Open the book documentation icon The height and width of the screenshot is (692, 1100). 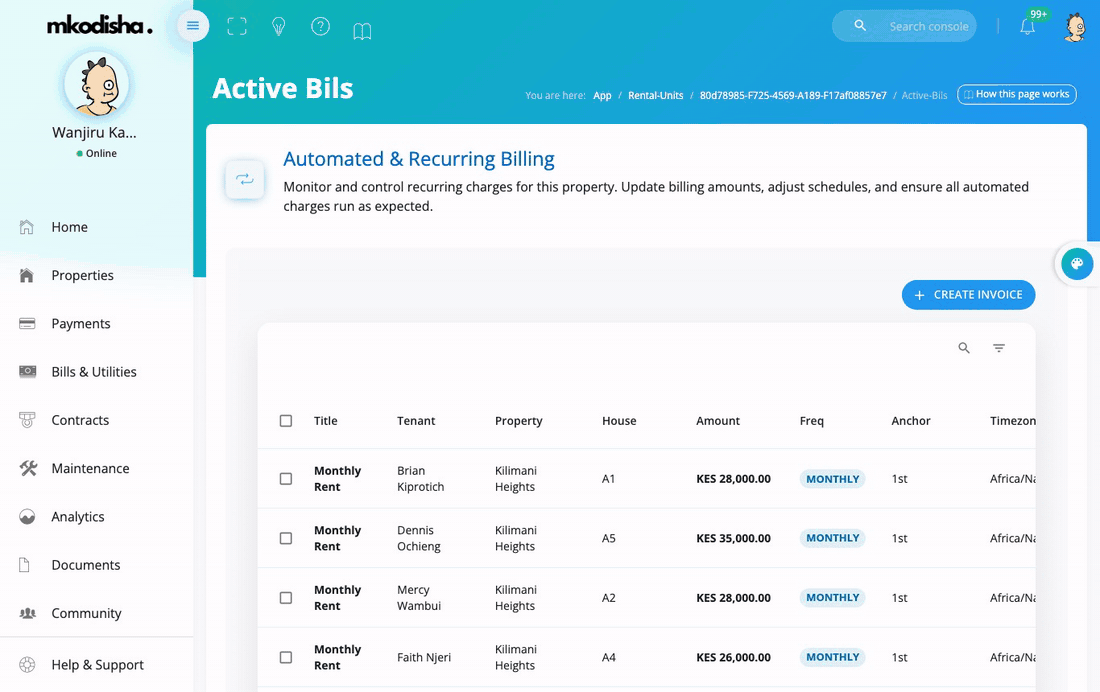[x=362, y=31]
